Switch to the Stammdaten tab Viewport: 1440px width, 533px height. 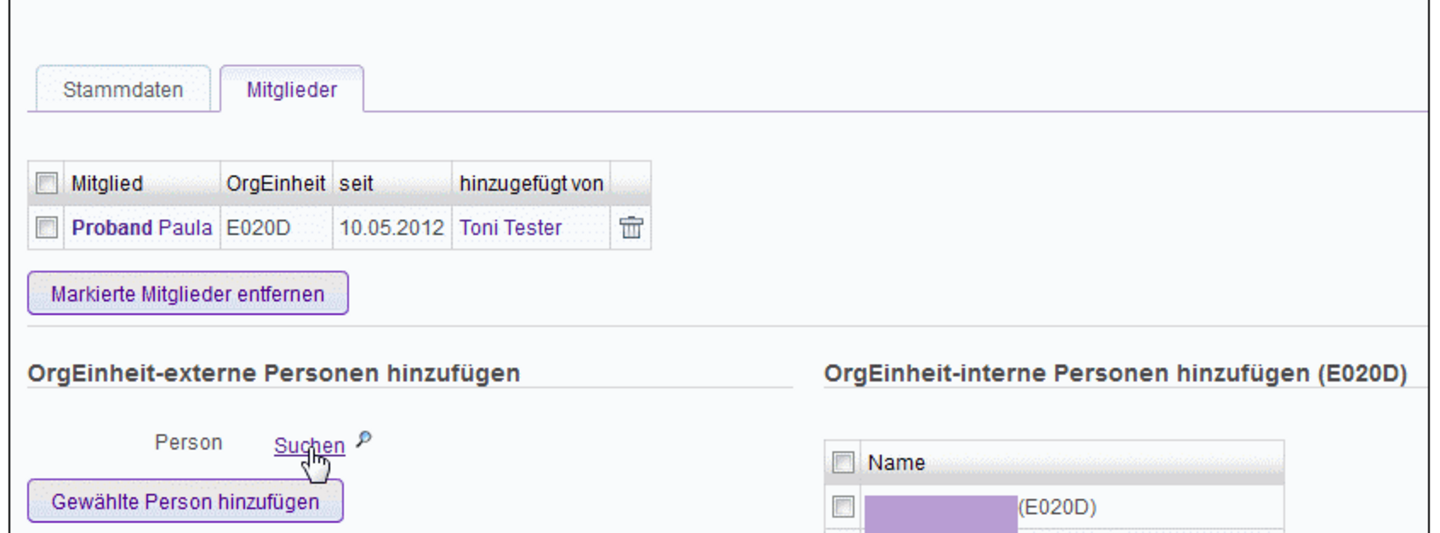tap(123, 89)
